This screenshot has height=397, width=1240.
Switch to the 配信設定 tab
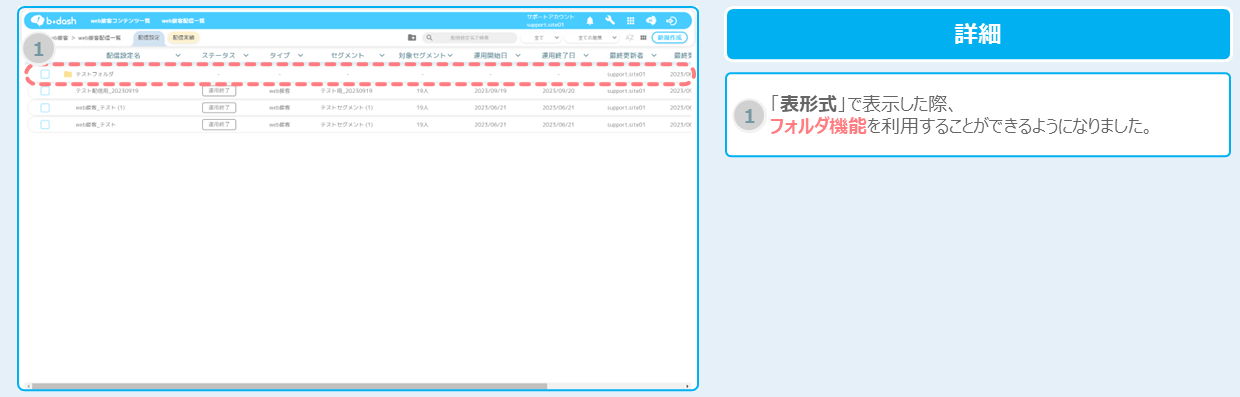[148, 37]
